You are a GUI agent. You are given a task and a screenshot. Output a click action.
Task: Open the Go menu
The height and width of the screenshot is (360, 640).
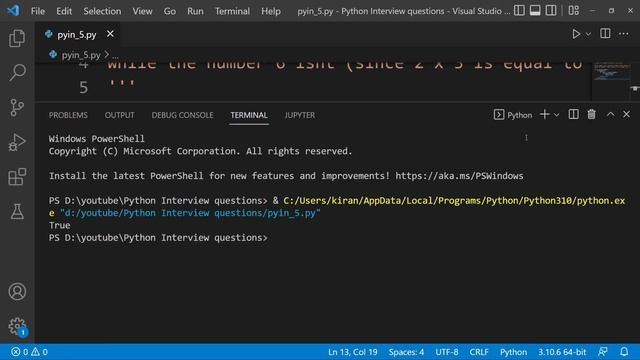tap(170, 11)
